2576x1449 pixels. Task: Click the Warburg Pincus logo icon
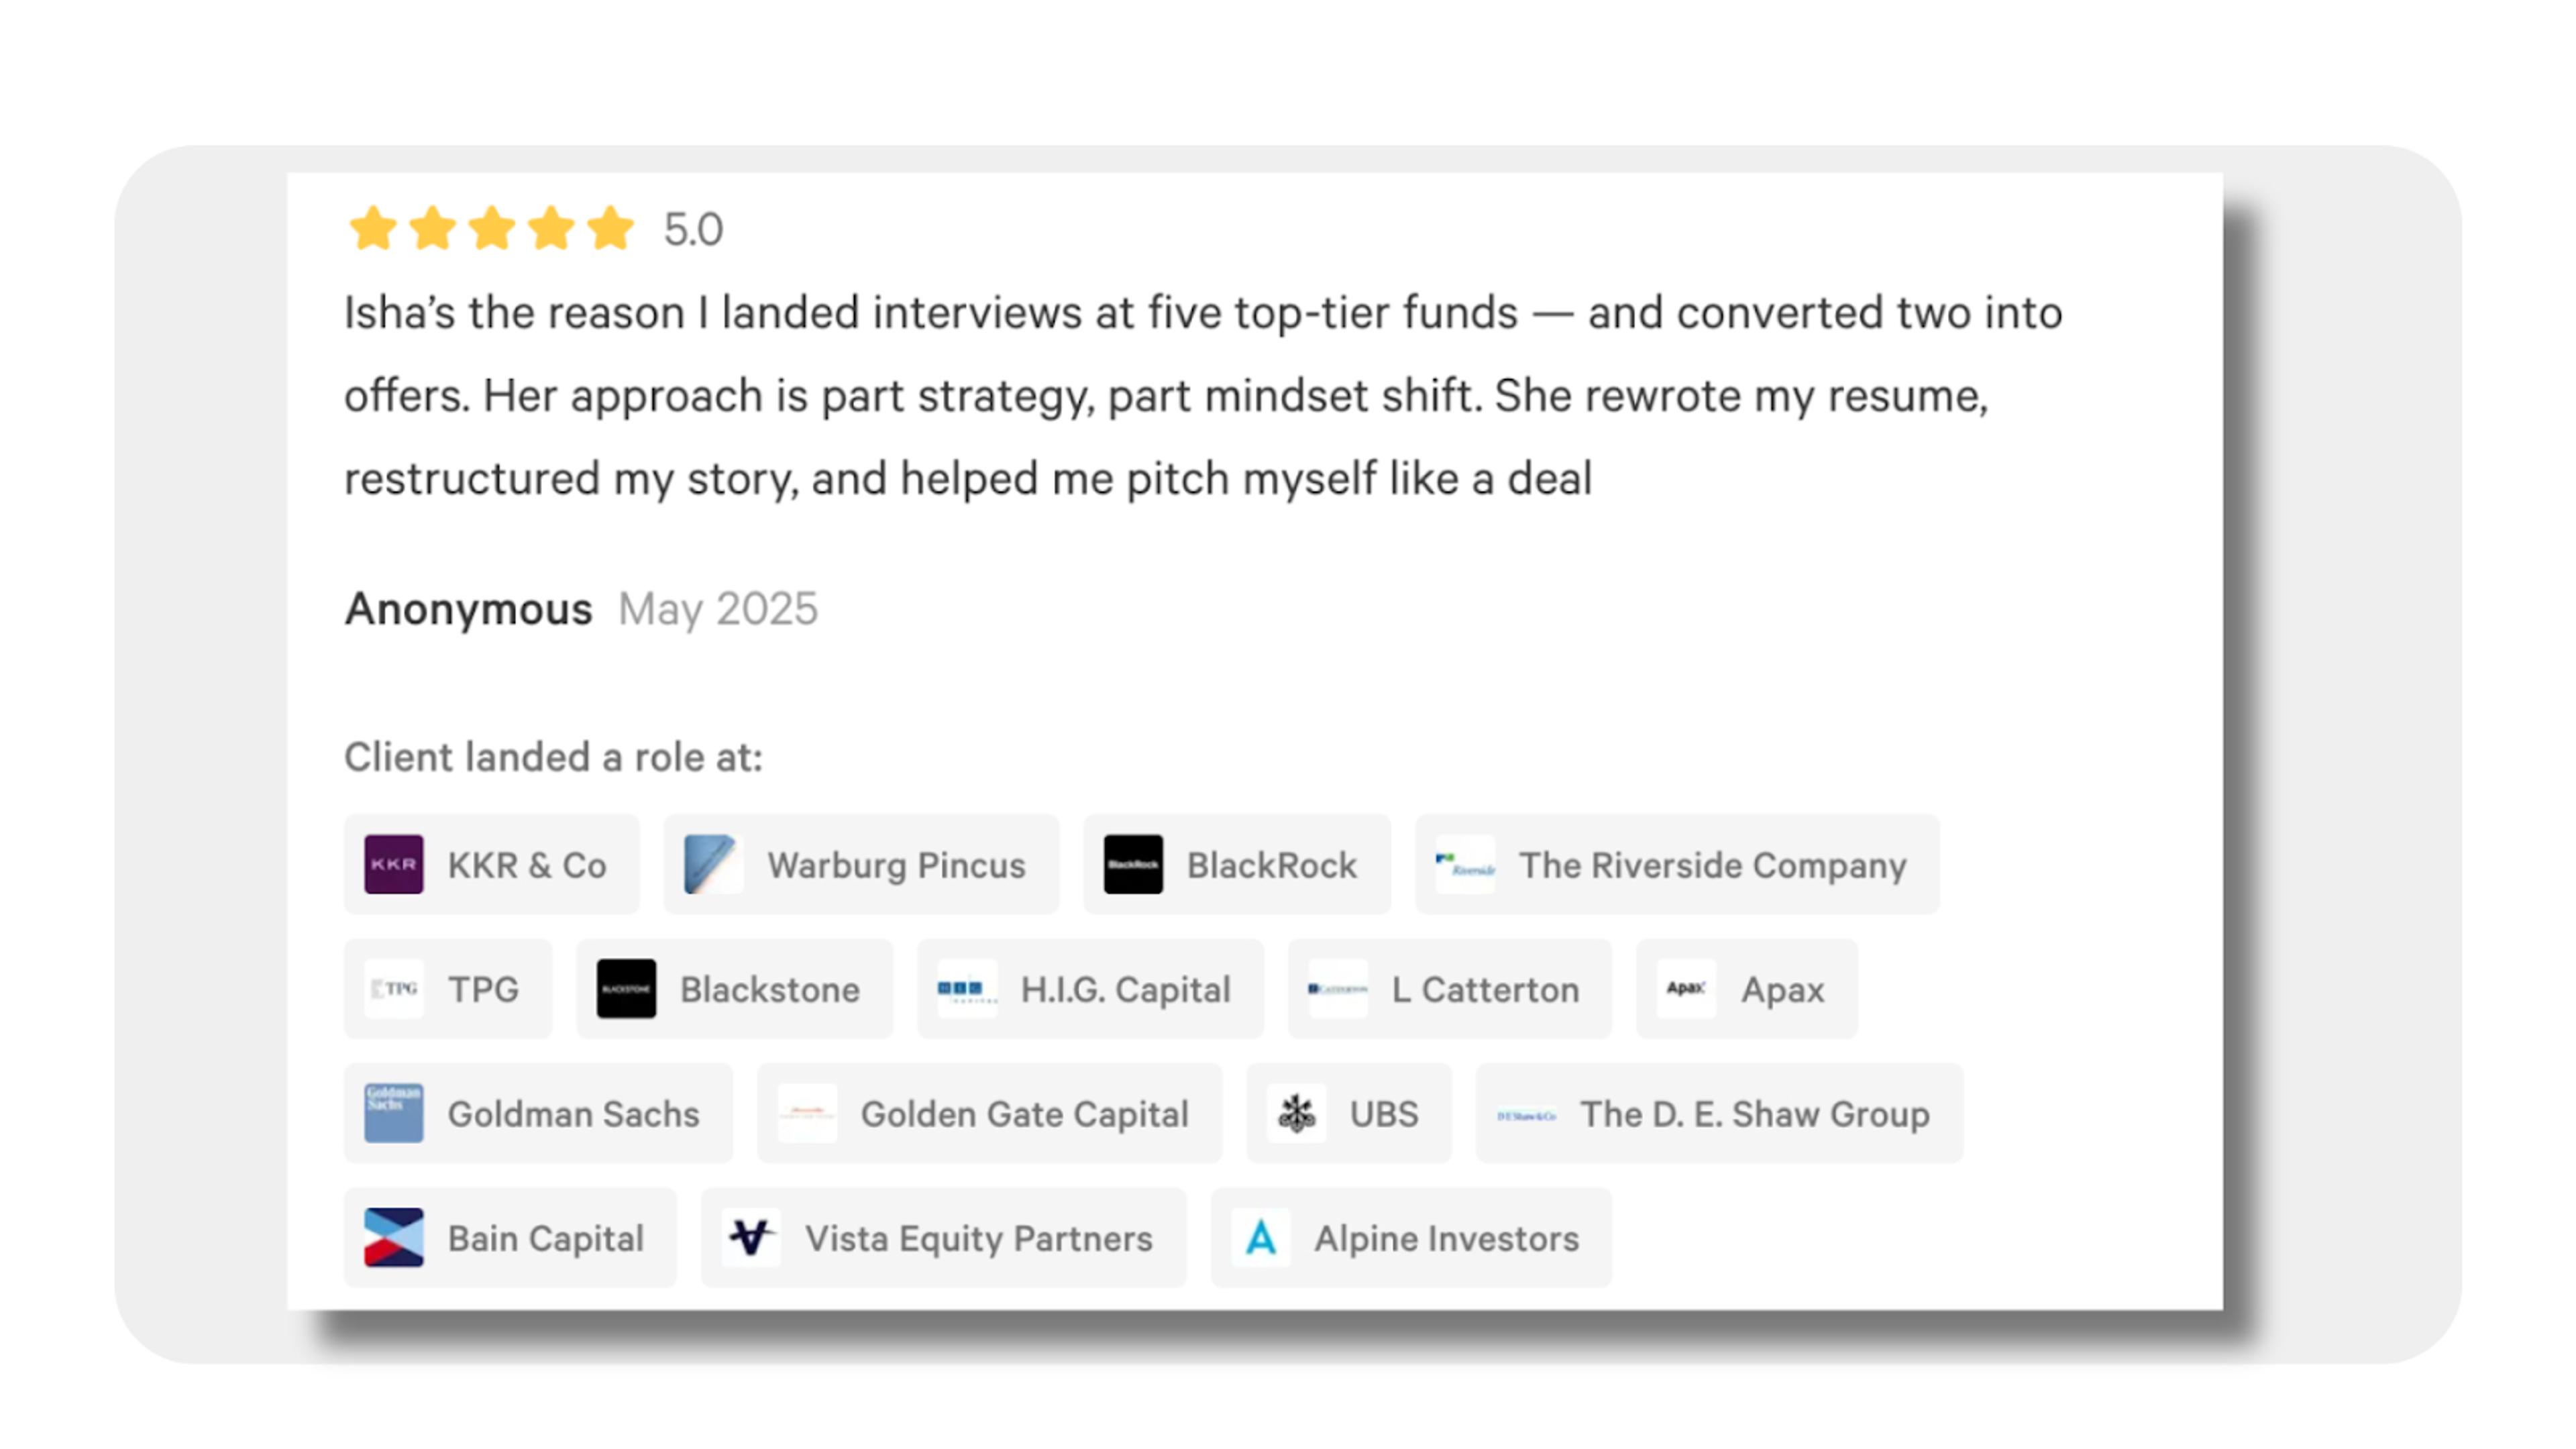tap(713, 864)
